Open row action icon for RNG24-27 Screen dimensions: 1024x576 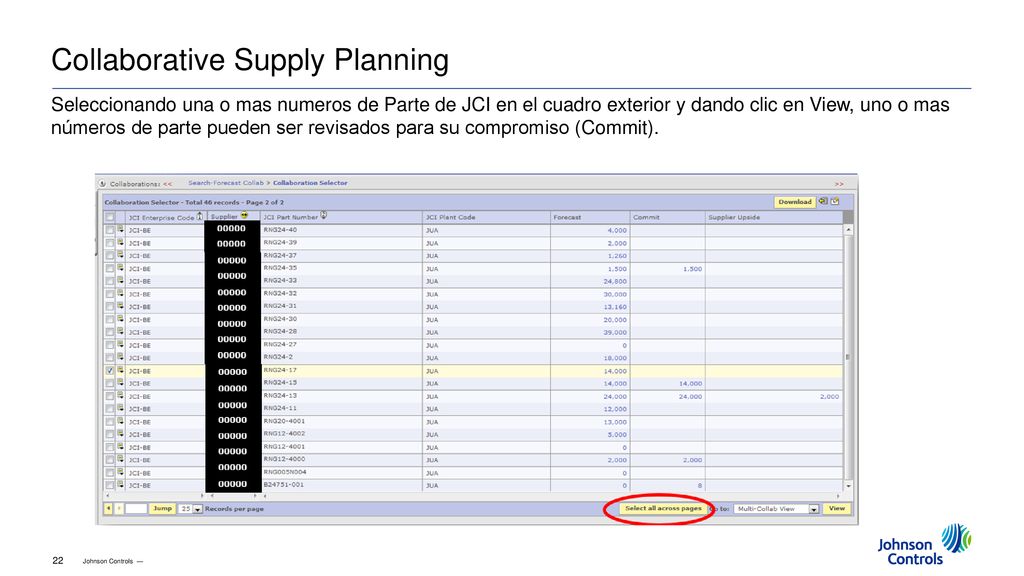pos(121,345)
